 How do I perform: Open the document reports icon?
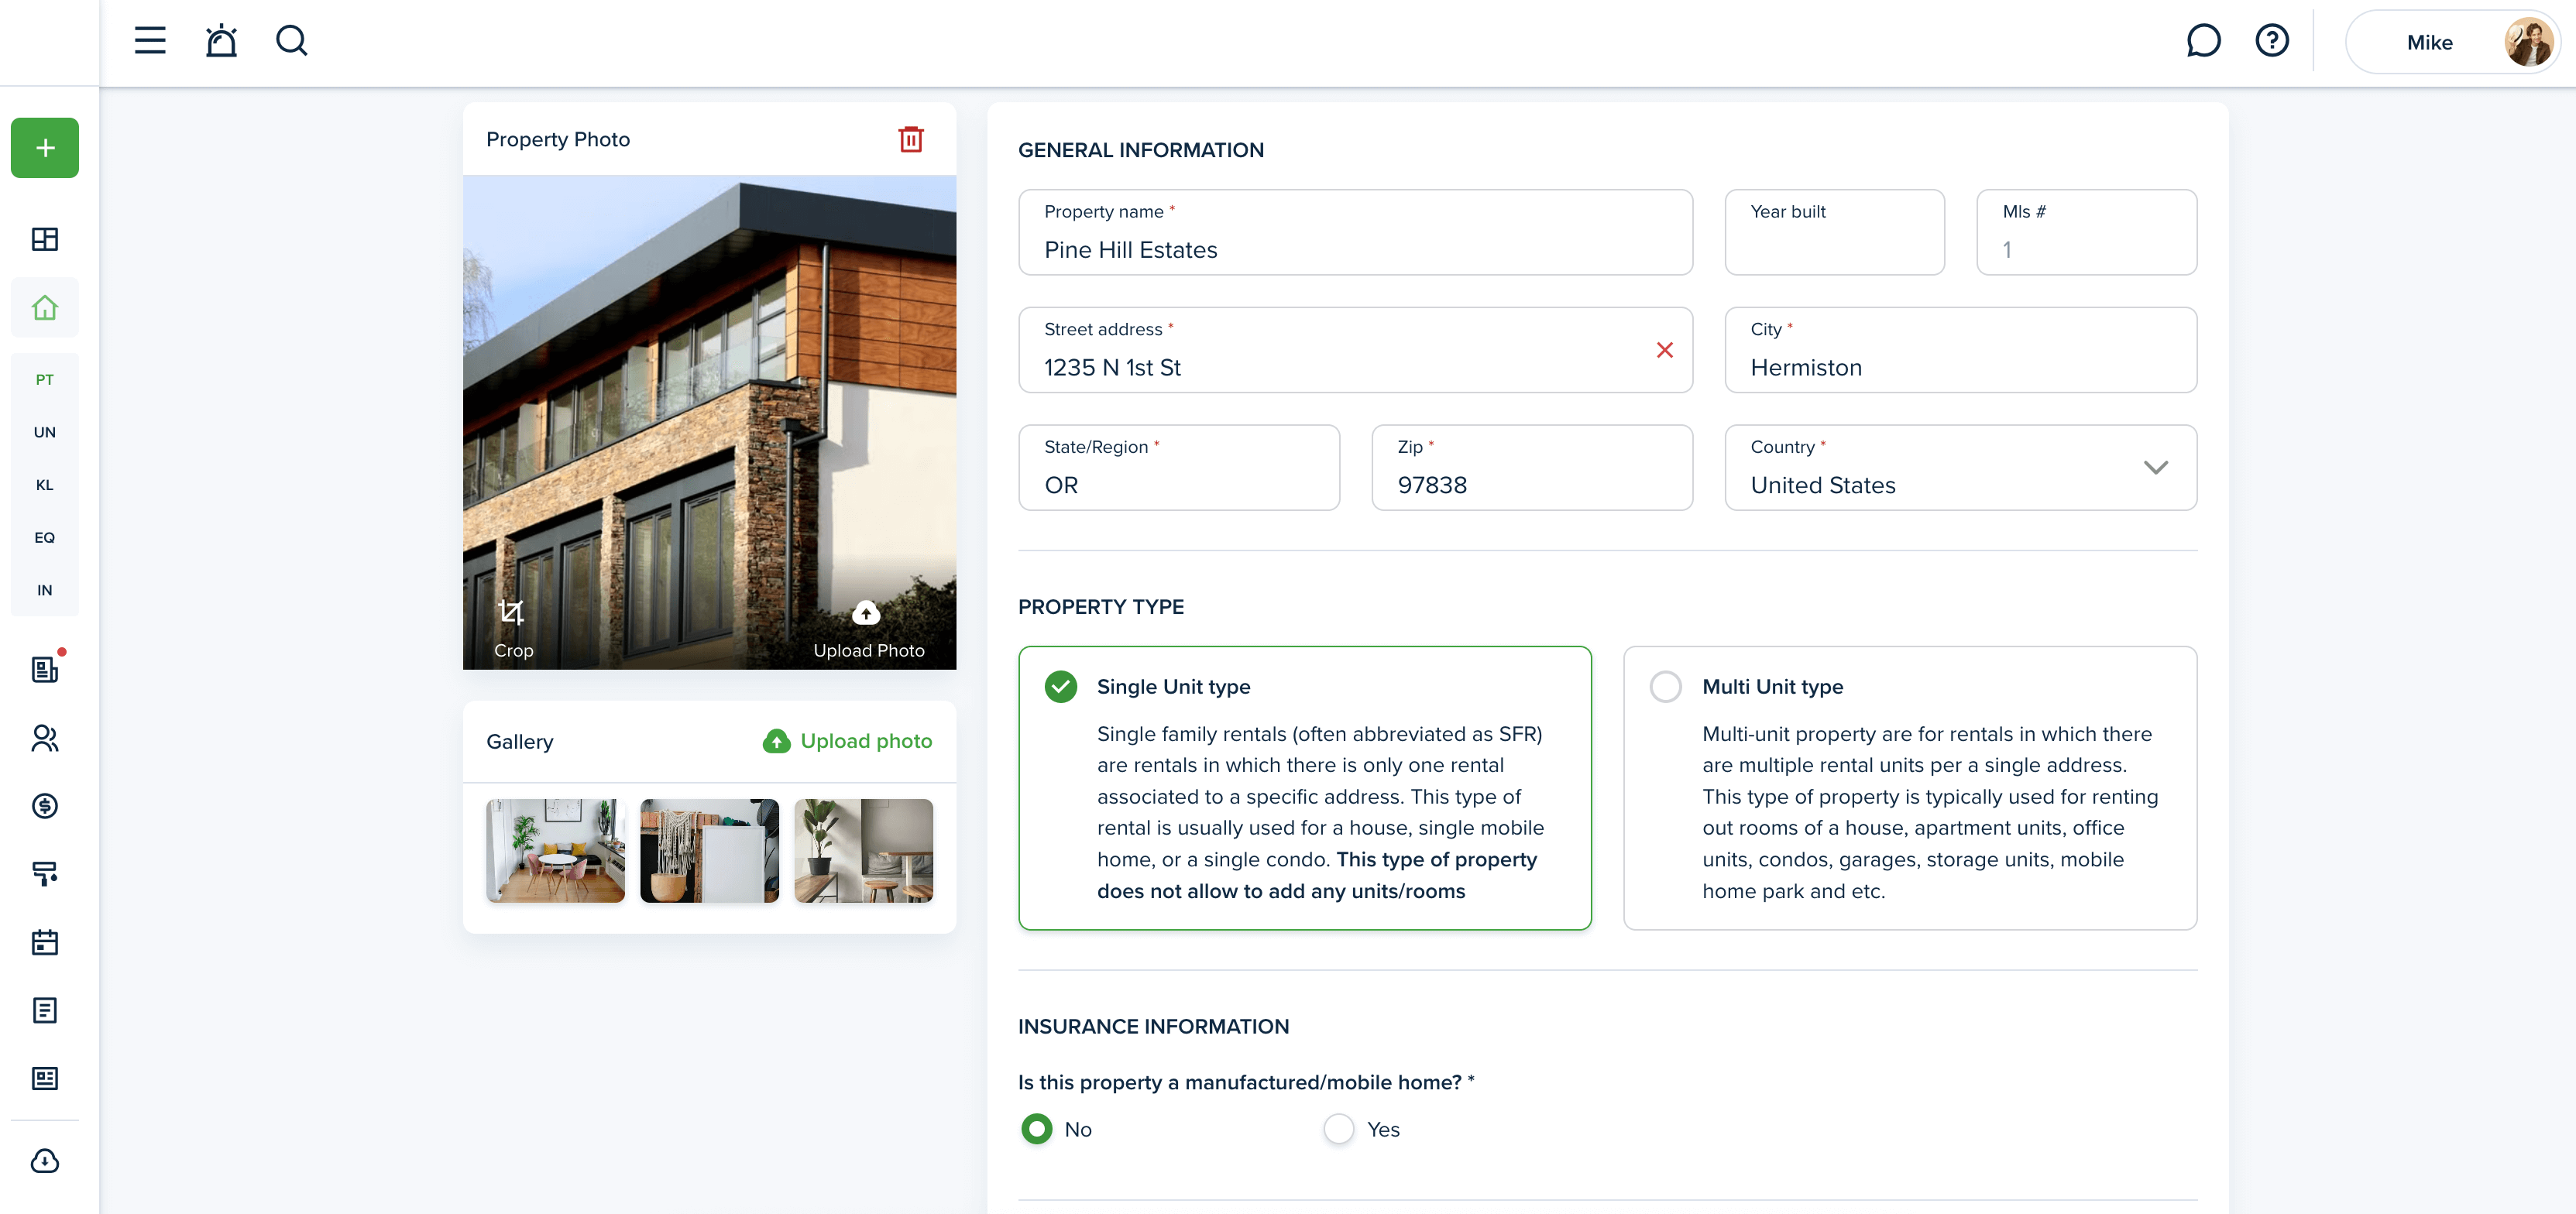tap(45, 1010)
